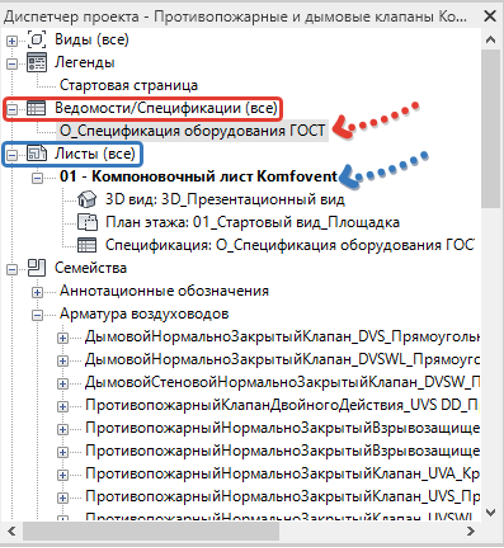The image size is (504, 548).
Task: Expand Аннотационные обозначения node
Action: 37,292
